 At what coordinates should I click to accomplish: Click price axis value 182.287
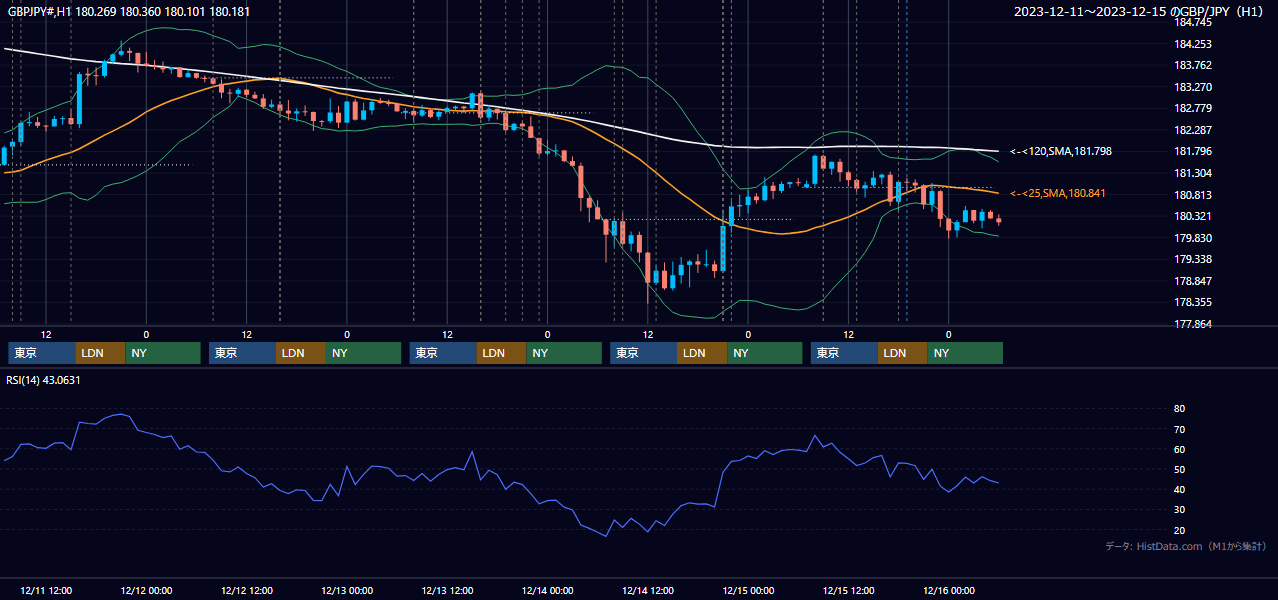pos(1193,130)
